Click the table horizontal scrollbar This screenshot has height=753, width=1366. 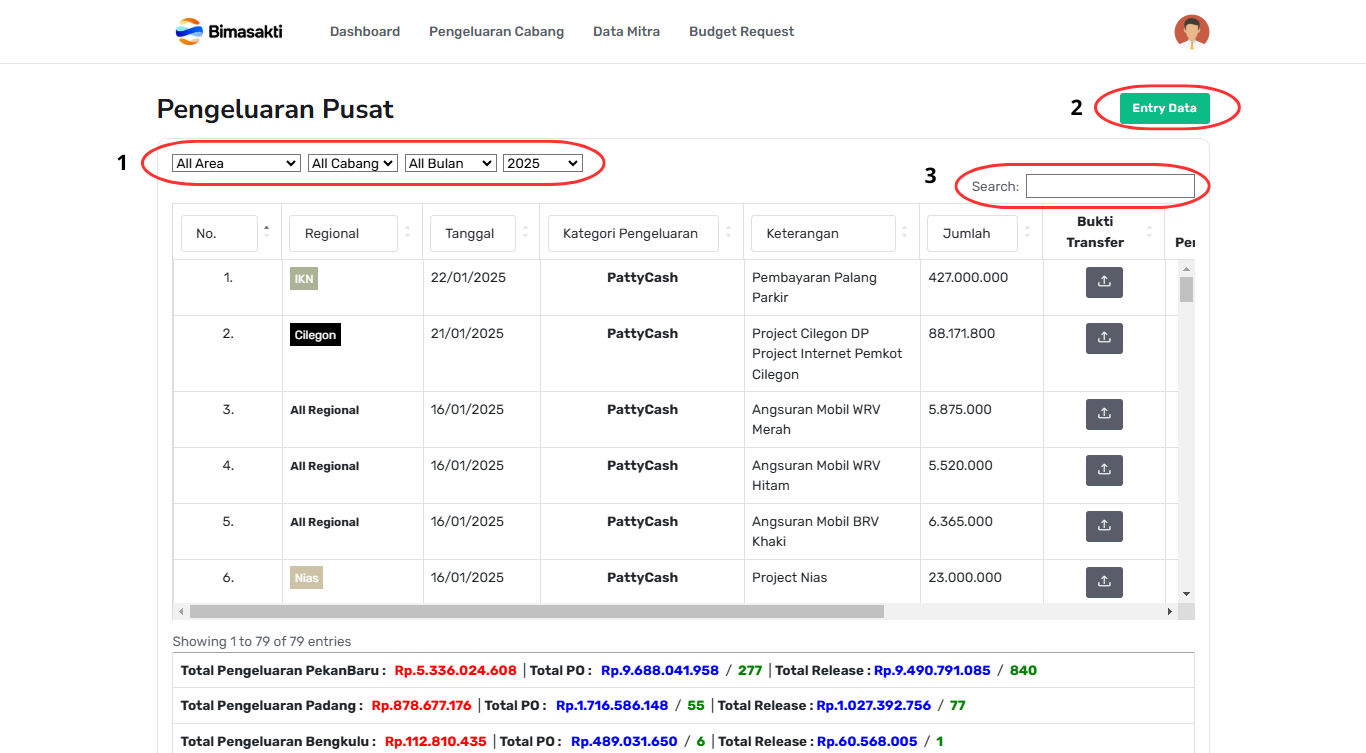(536, 611)
